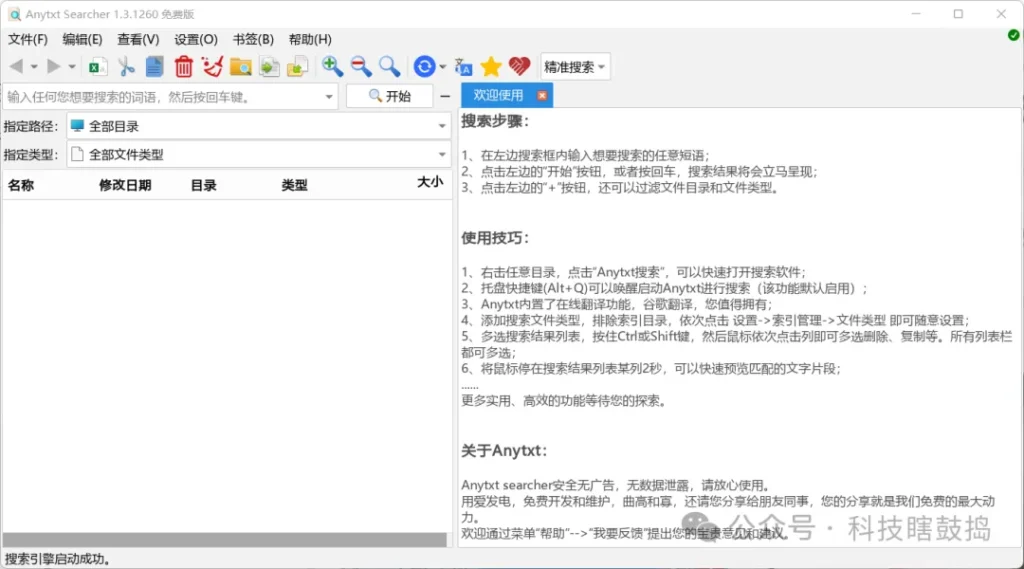Click the 搜索步骤 heading text
Screen dimensions: 1024x569
coord(494,121)
